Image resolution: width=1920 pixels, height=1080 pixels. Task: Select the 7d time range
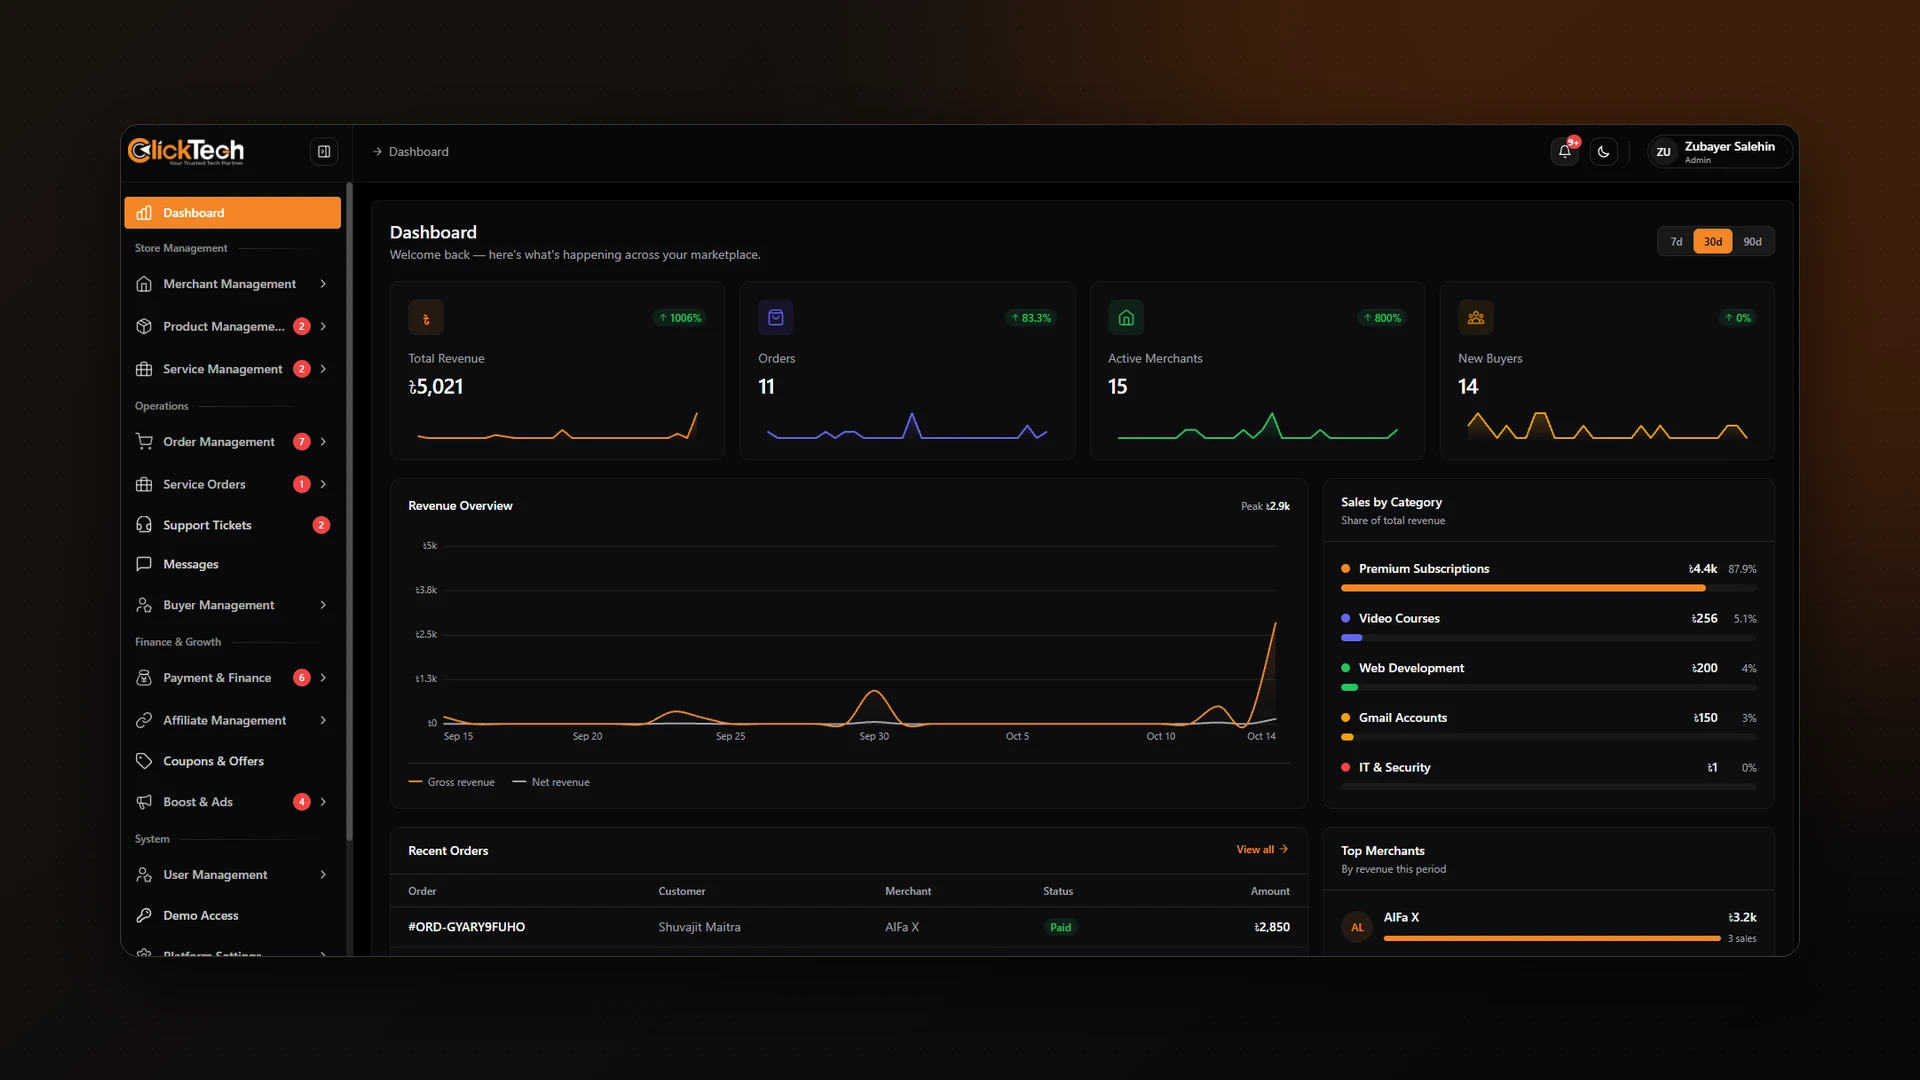[x=1676, y=242]
